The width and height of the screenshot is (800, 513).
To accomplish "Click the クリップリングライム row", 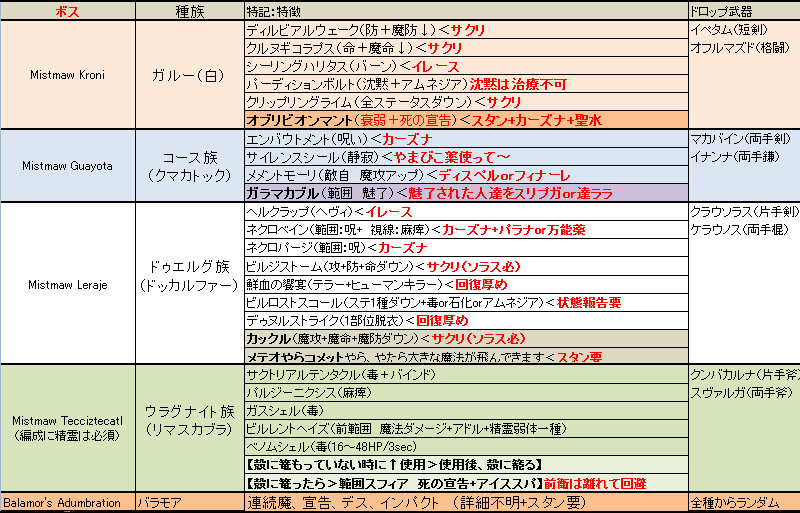I will tap(466, 102).
